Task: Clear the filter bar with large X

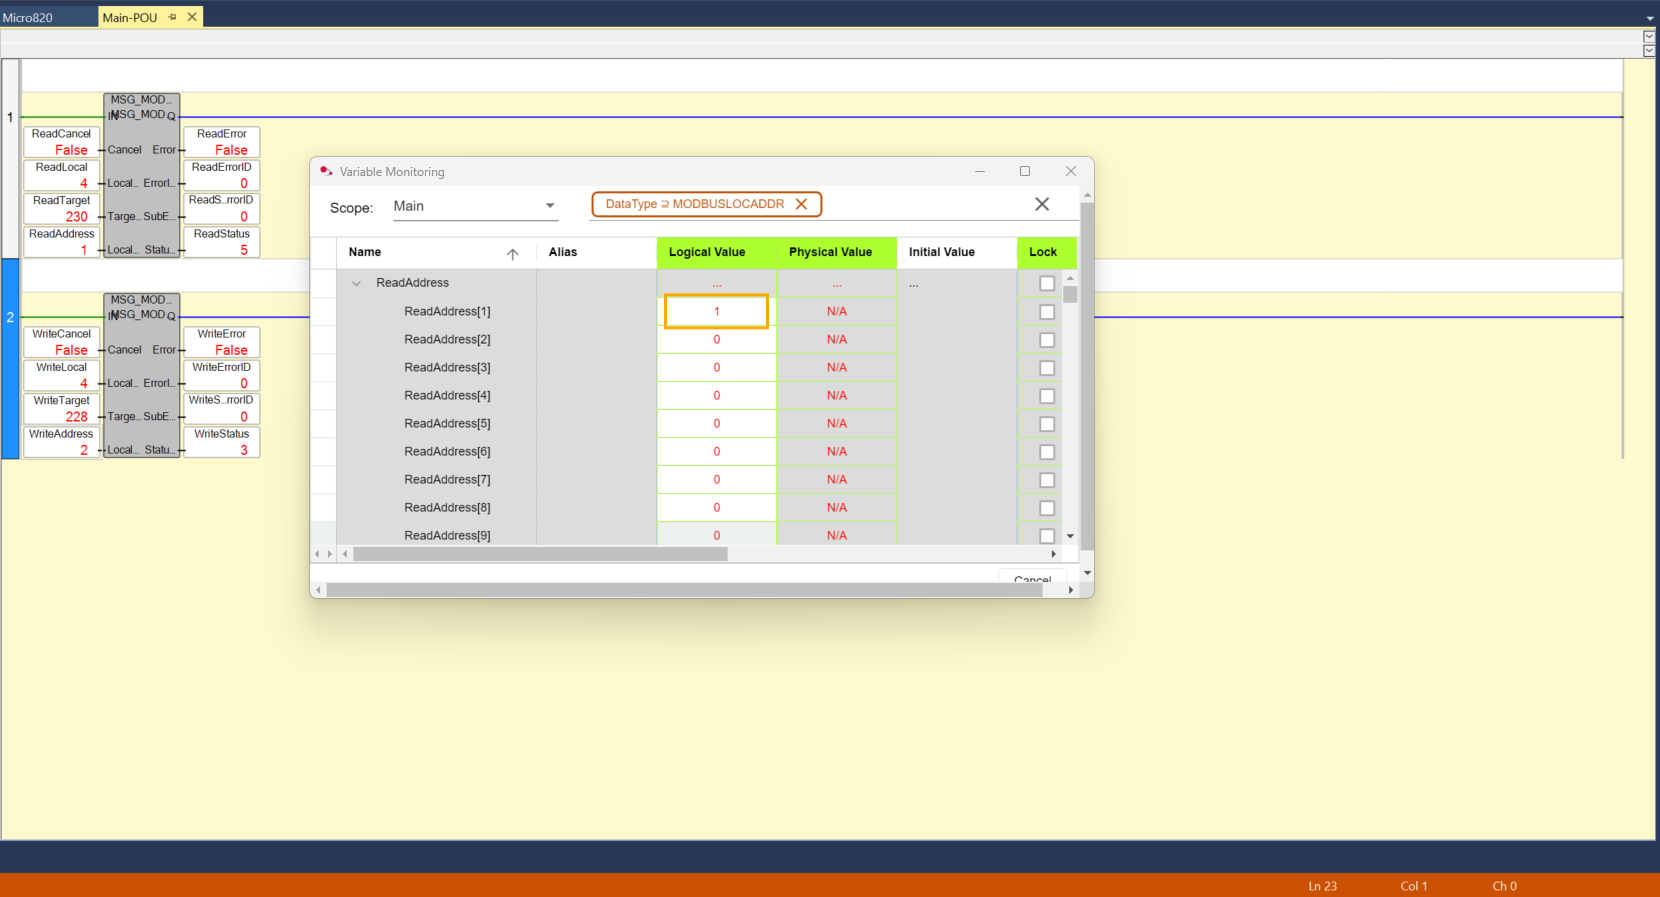Action: [1041, 204]
